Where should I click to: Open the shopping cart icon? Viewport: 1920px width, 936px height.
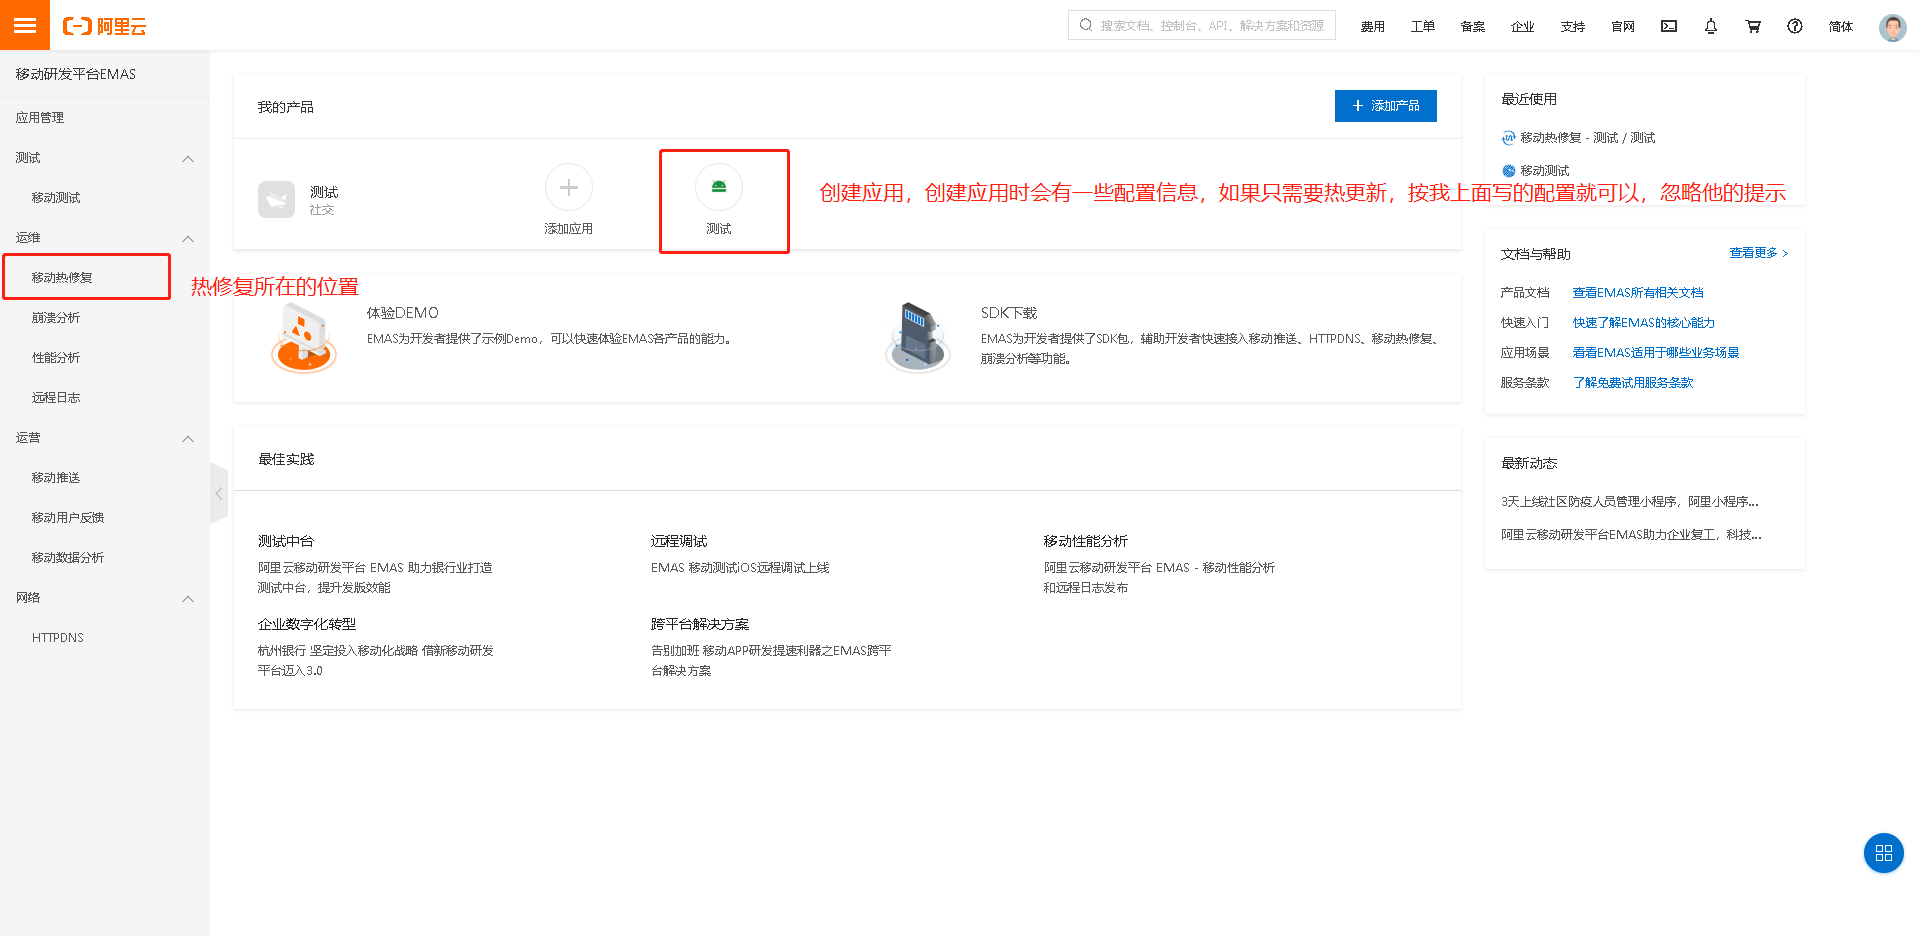click(x=1753, y=26)
